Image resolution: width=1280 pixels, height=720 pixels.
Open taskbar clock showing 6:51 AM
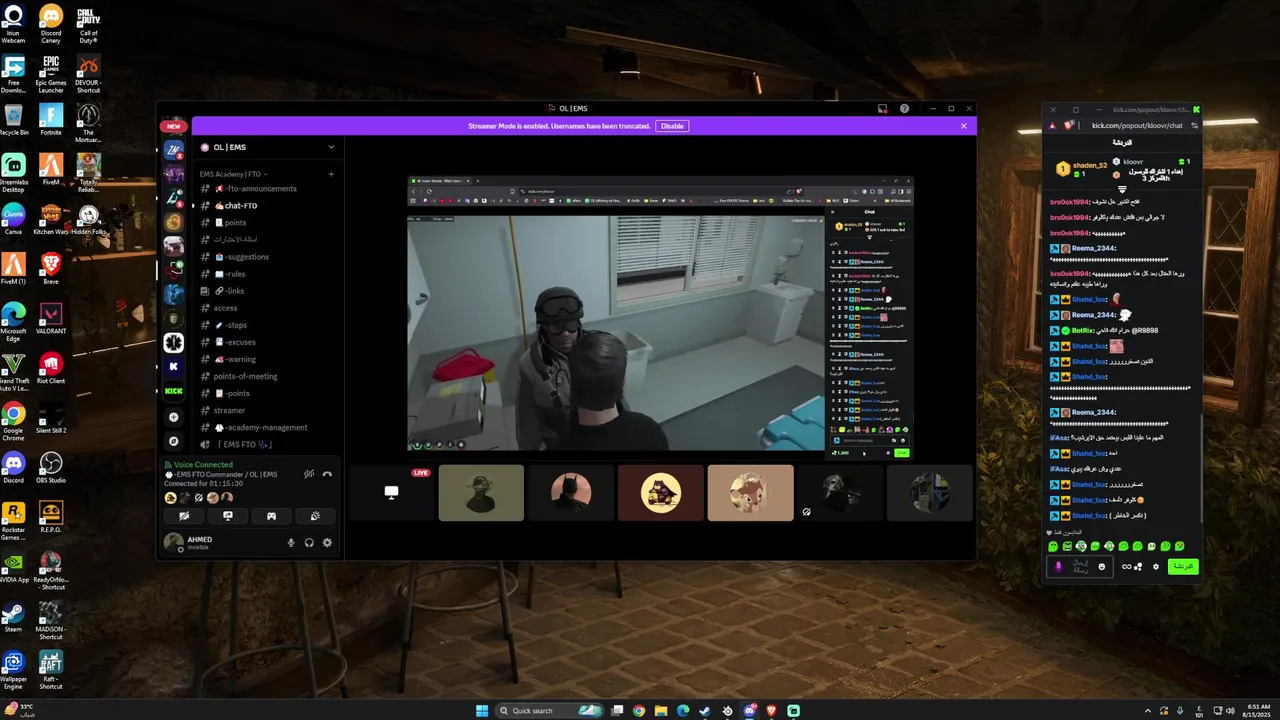tap(1258, 710)
